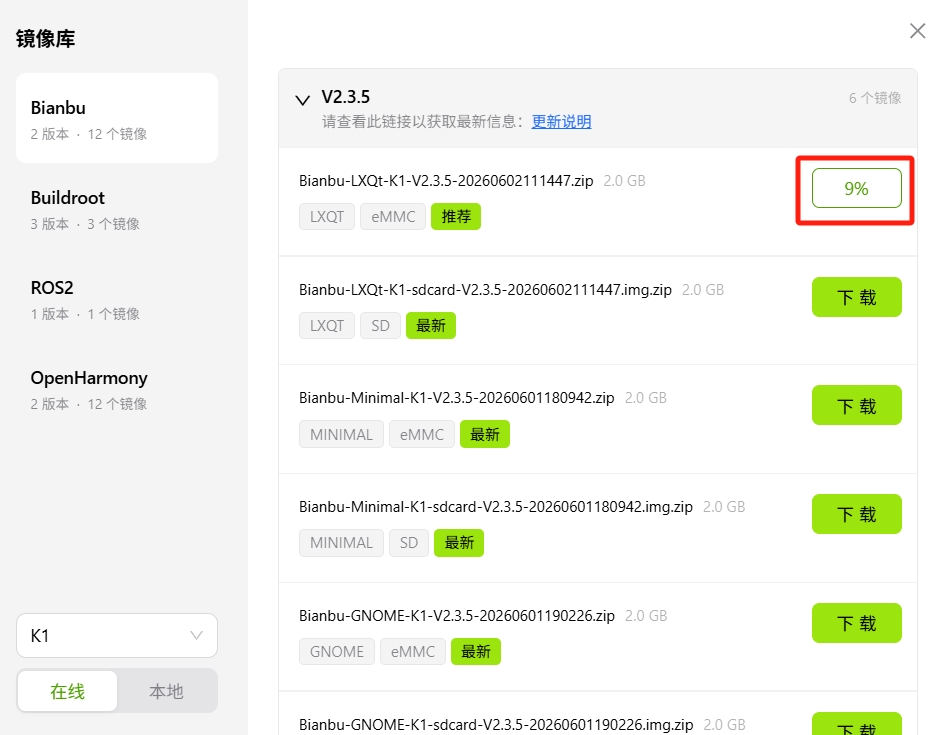Click SD tag on Minimal sdcard row
This screenshot has width=951, height=735.
pyautogui.click(x=409, y=543)
